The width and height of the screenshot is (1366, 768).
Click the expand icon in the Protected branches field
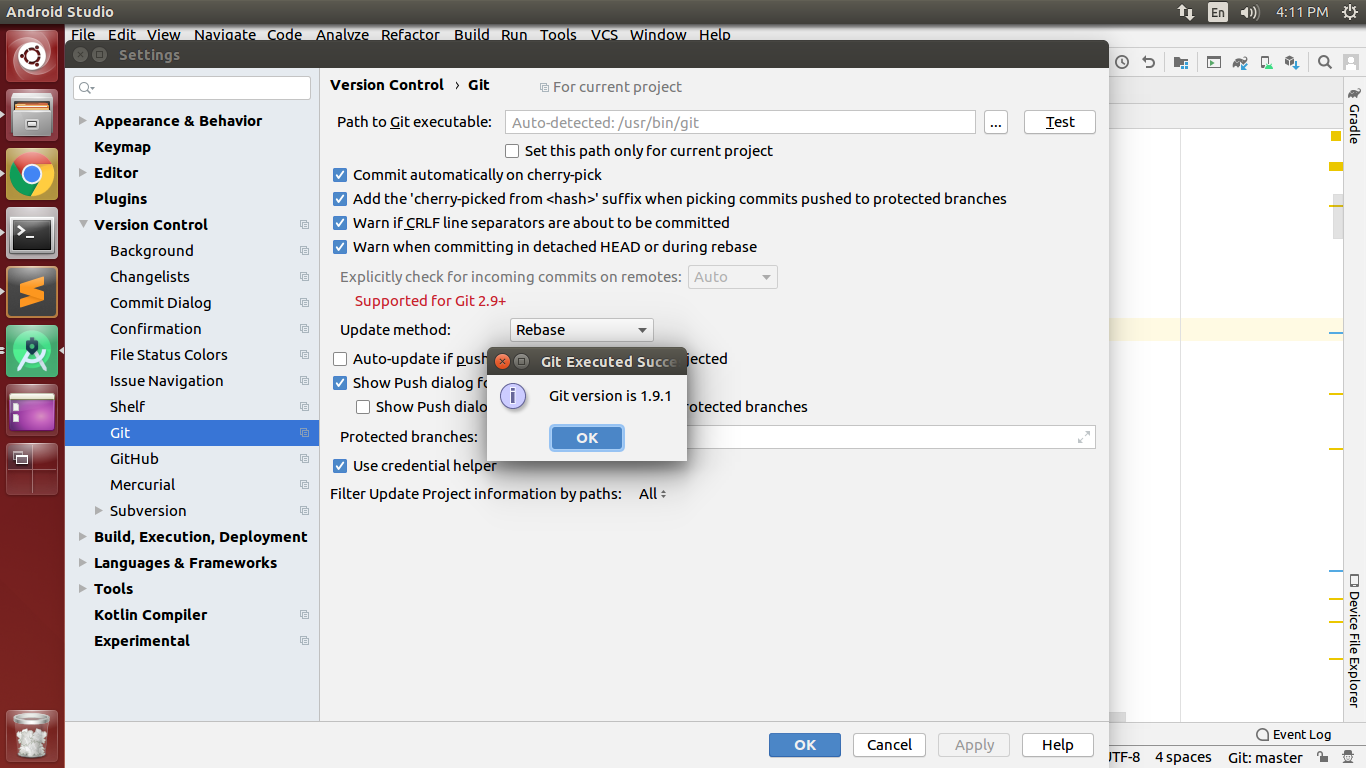point(1084,437)
